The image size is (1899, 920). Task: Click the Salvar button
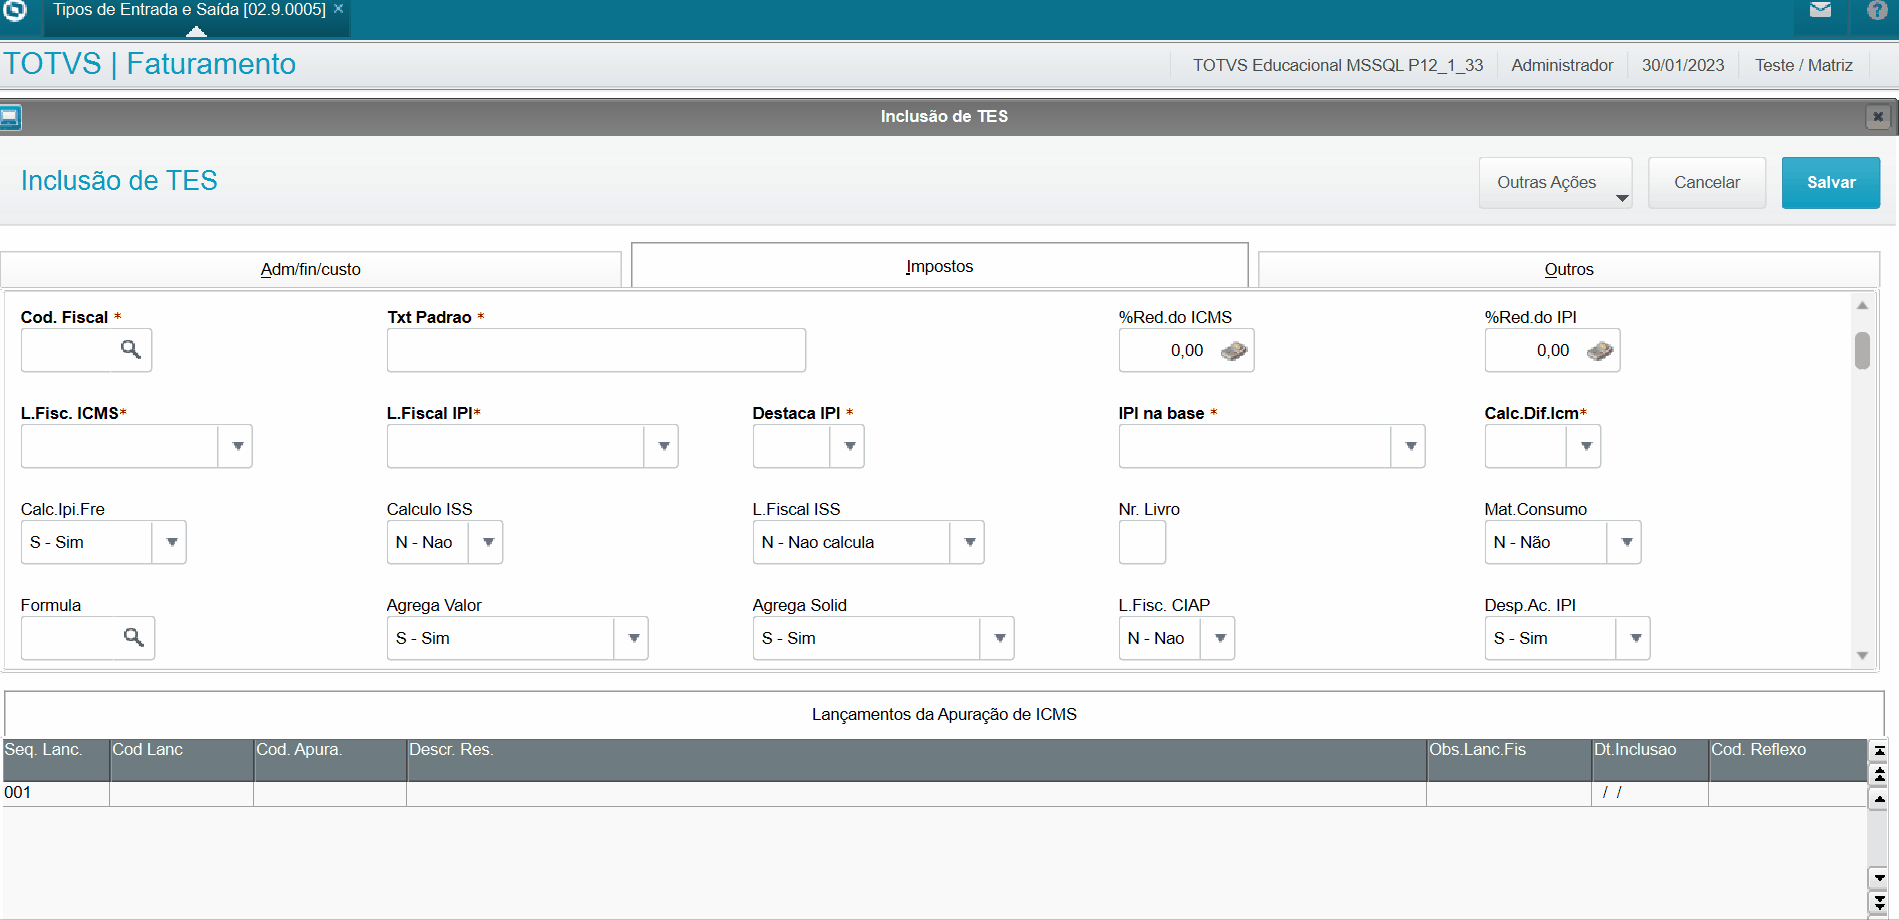click(1831, 182)
